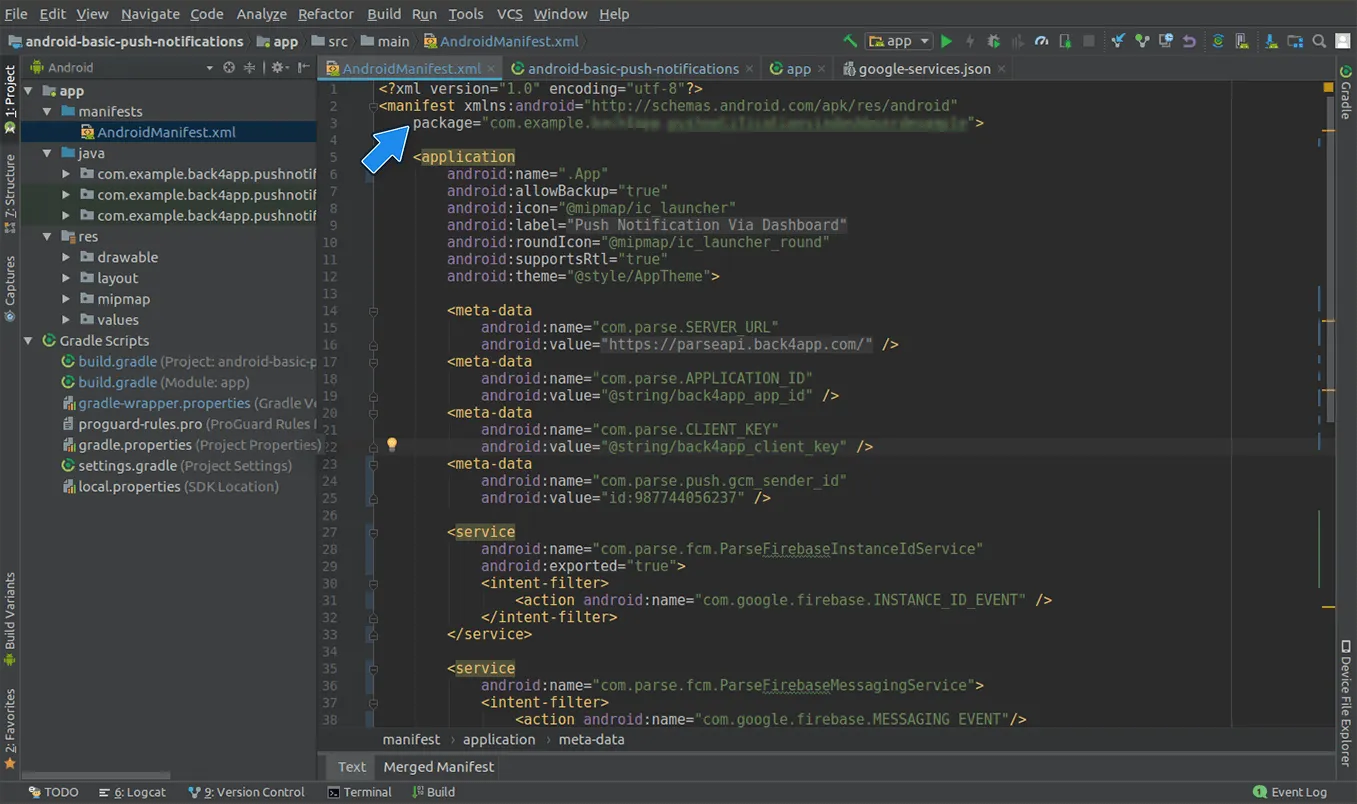Open the Event Log
Viewport: 1357px width, 804px height.
coord(1290,792)
